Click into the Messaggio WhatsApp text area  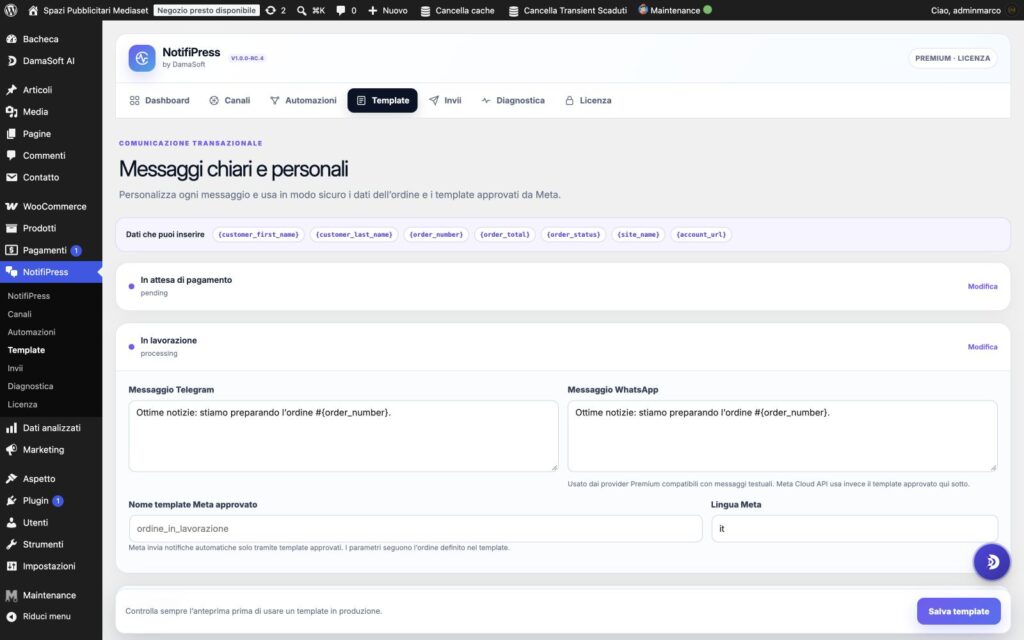click(x=782, y=436)
